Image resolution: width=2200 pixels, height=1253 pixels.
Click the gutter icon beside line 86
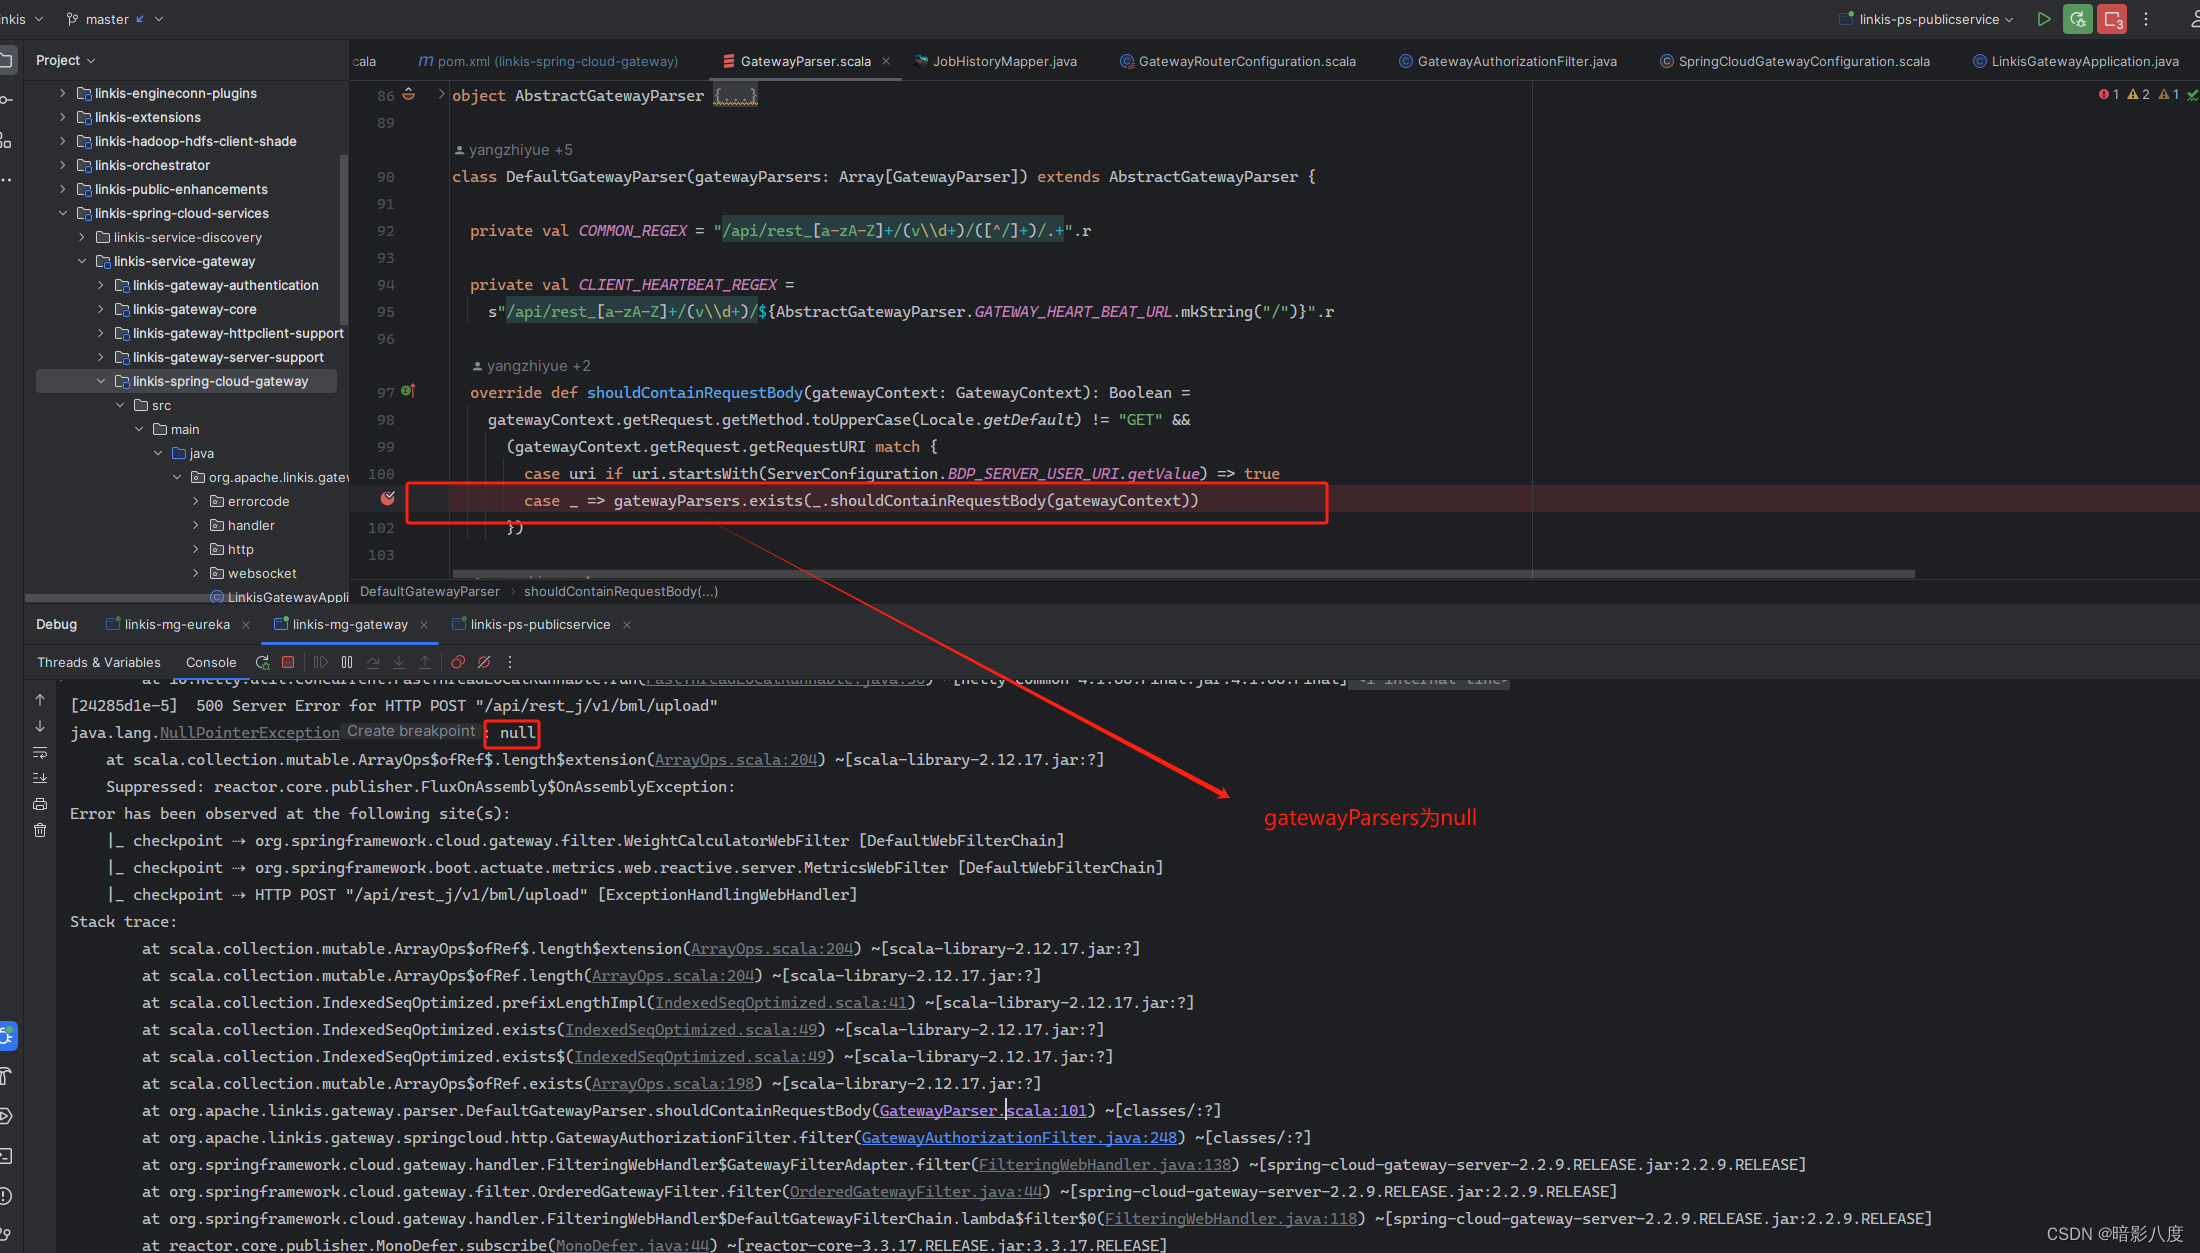pos(408,95)
